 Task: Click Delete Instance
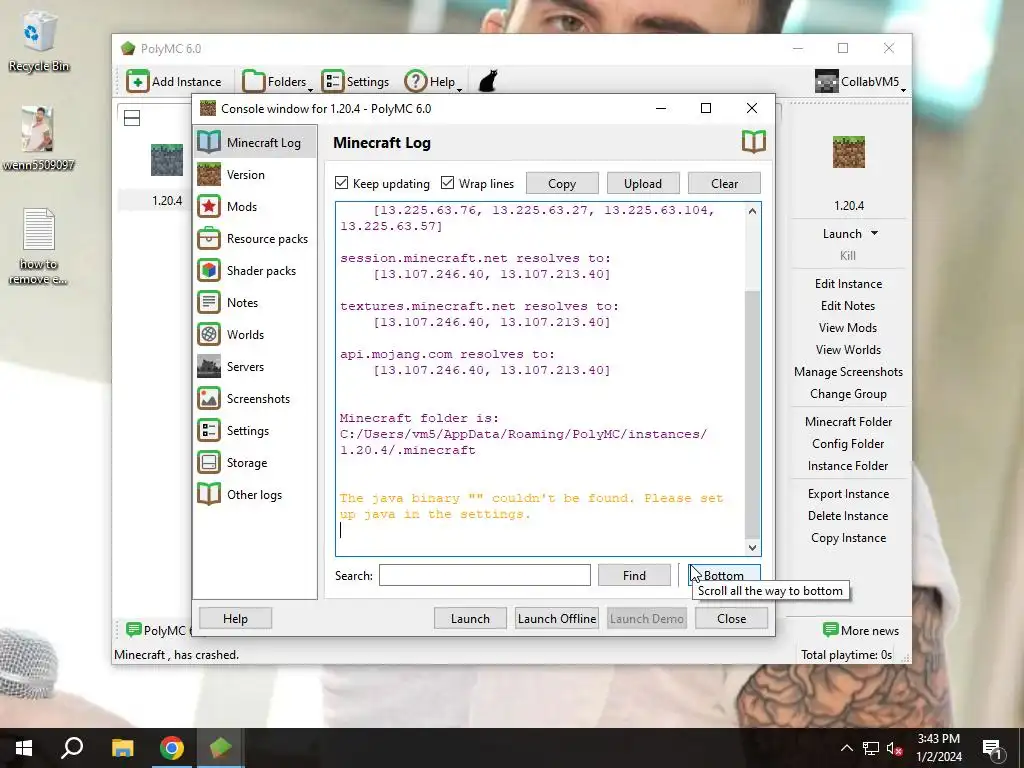[848, 516]
